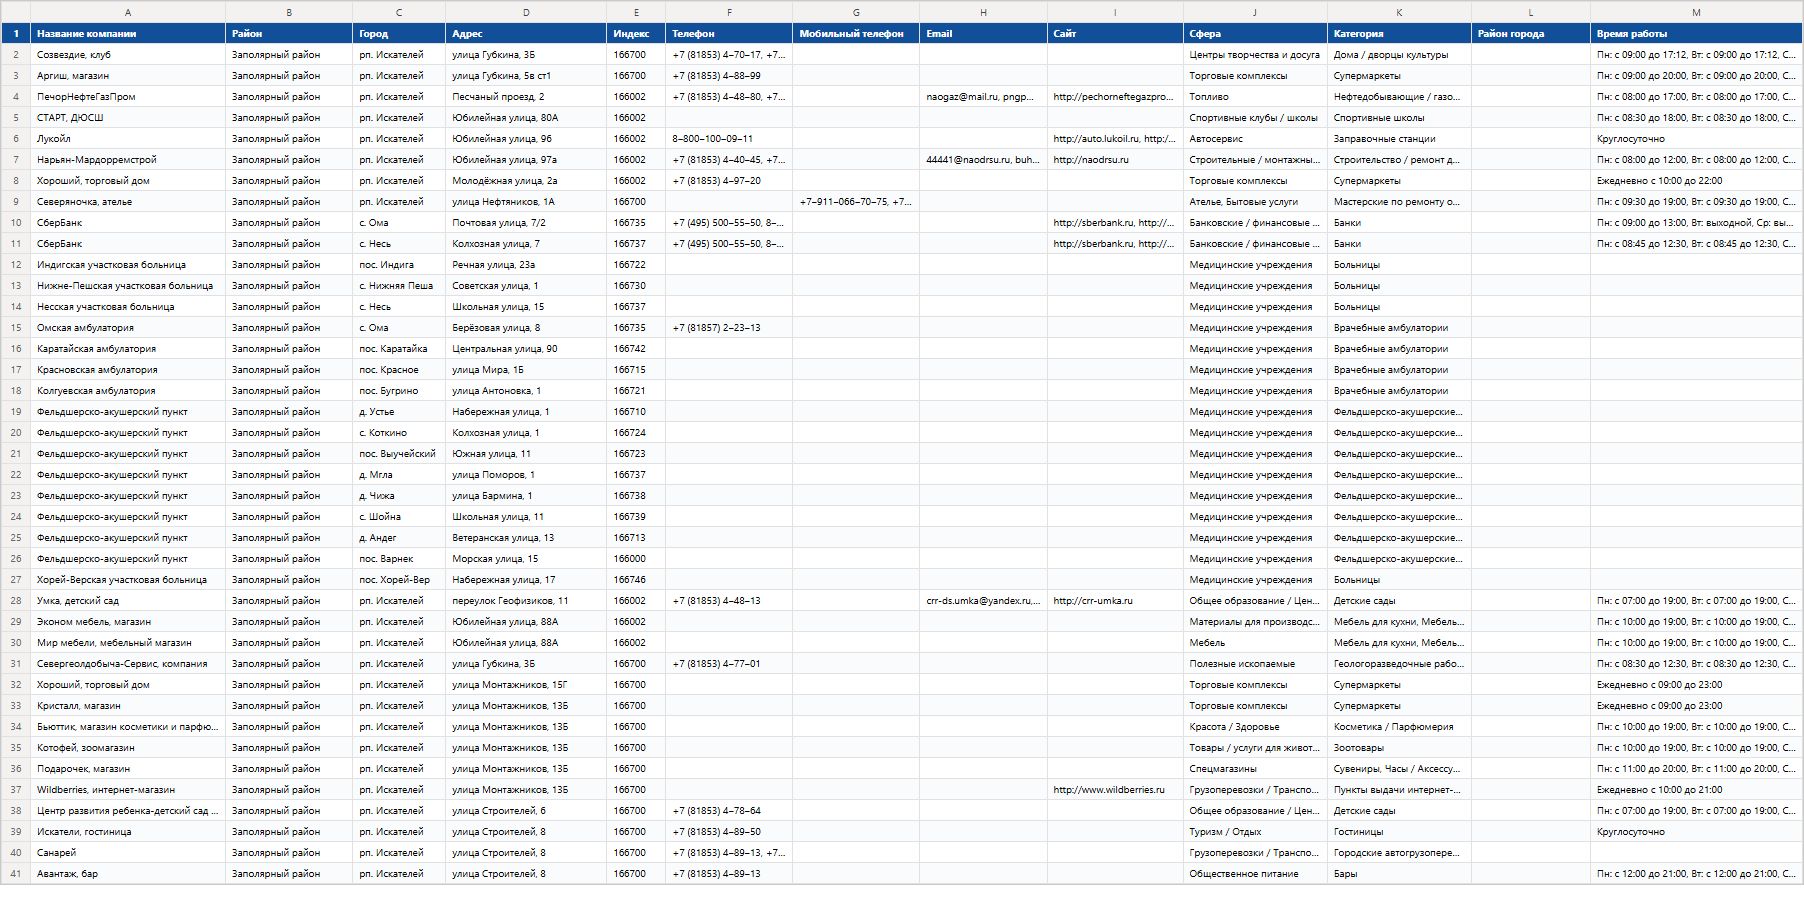Viewport: 1804px width, 902px height.
Task: Select the city cell "пос. Каратайка"
Action: [x=399, y=349]
